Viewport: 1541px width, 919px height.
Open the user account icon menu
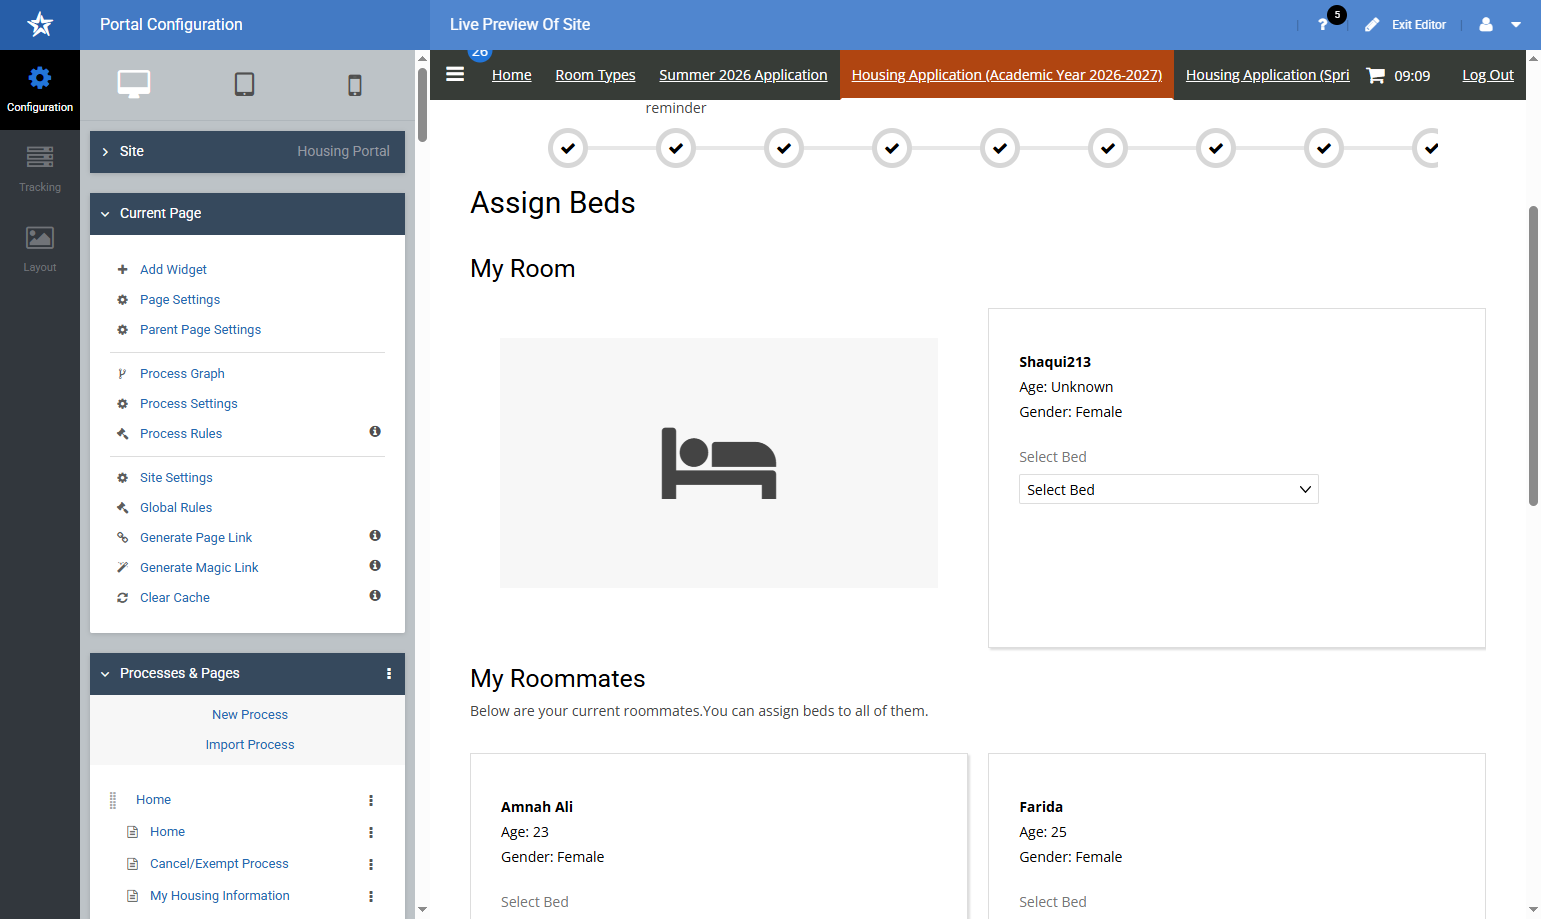pos(1486,24)
